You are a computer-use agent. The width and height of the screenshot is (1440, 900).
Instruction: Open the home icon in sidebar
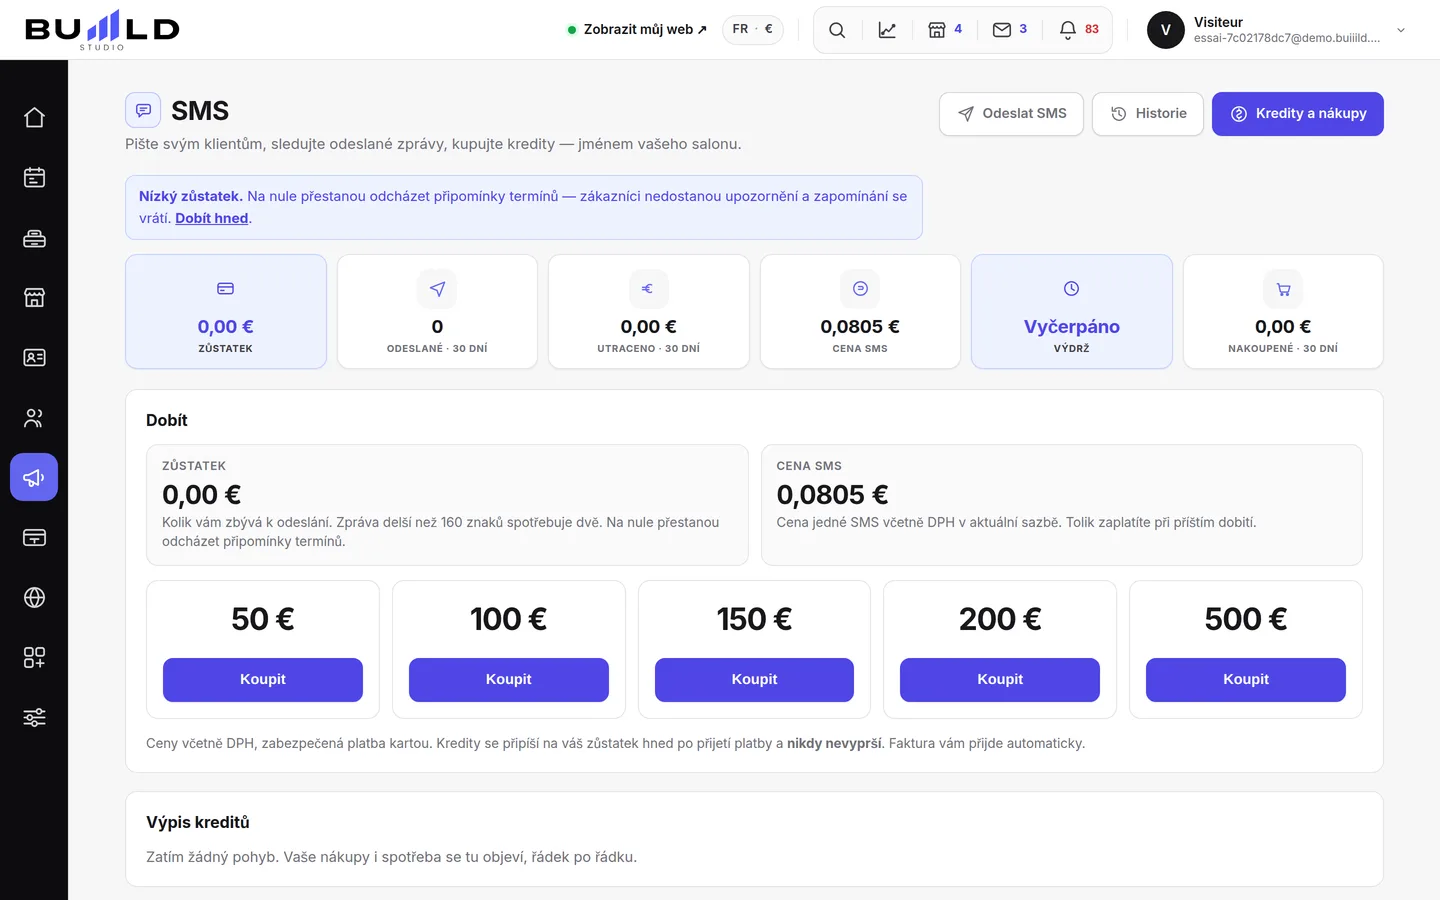(x=34, y=117)
